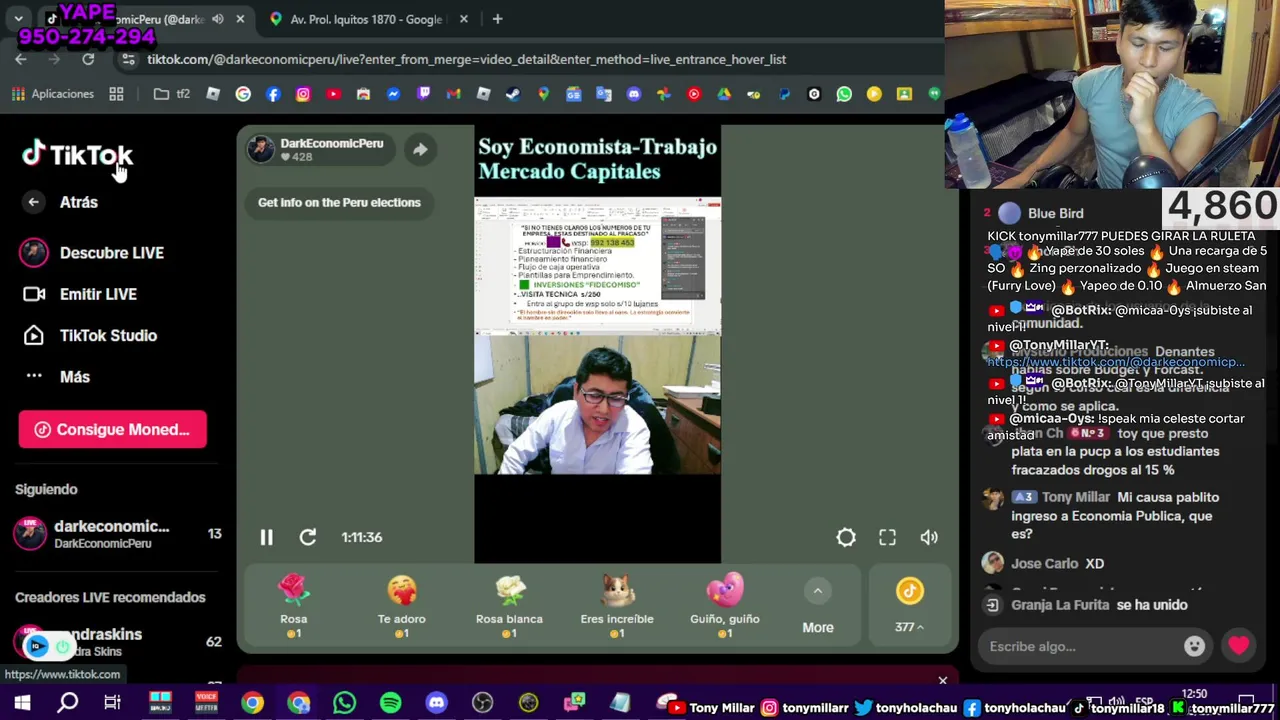Viewport: 1280px width, 720px height.
Task: Click the address bar URL
Action: click(466, 60)
